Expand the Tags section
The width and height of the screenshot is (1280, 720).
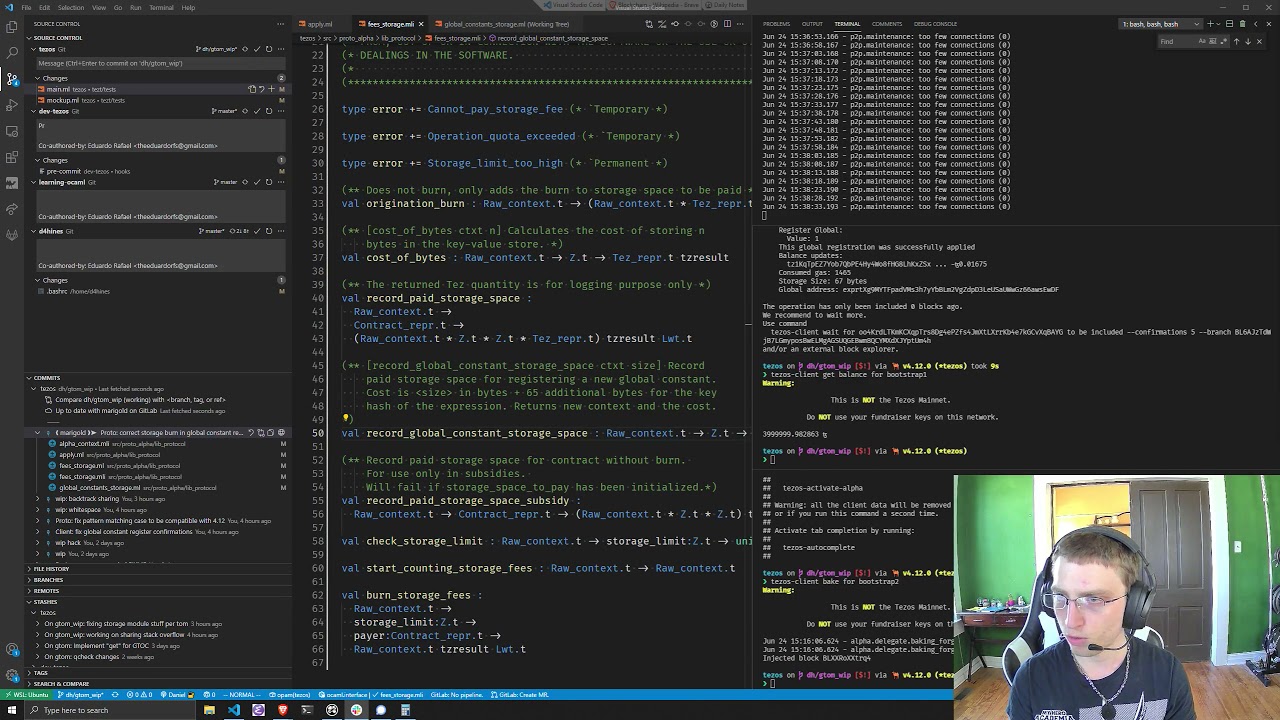[x=29, y=673]
